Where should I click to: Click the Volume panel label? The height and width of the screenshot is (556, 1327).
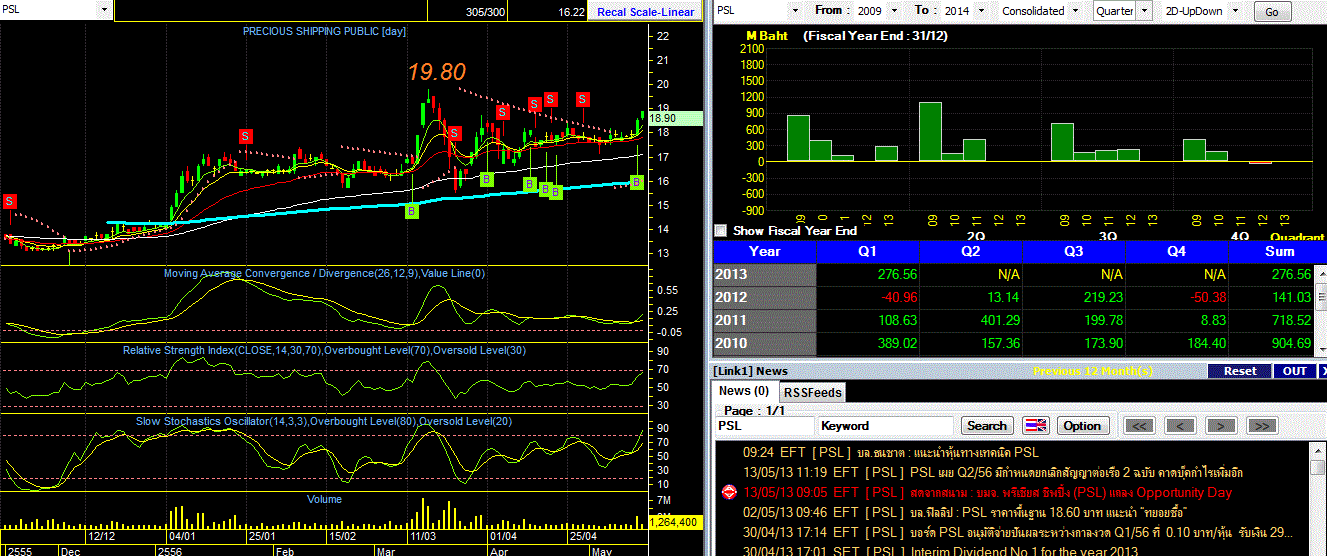[324, 499]
